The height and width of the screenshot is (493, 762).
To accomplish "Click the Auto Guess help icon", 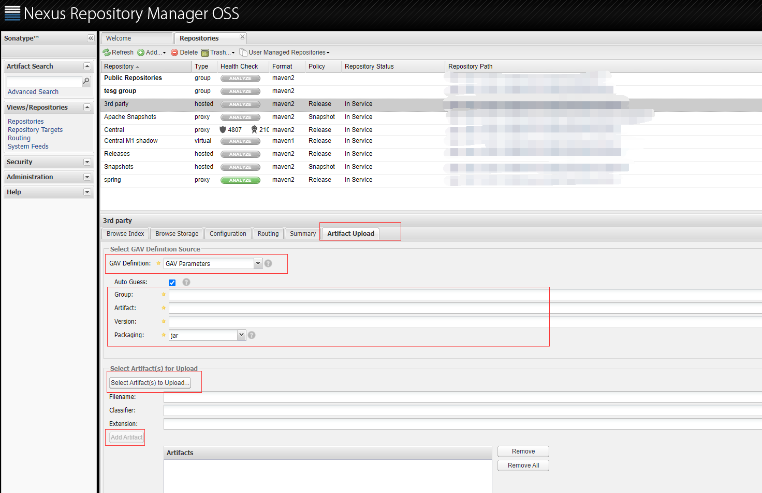I will coord(186,282).
